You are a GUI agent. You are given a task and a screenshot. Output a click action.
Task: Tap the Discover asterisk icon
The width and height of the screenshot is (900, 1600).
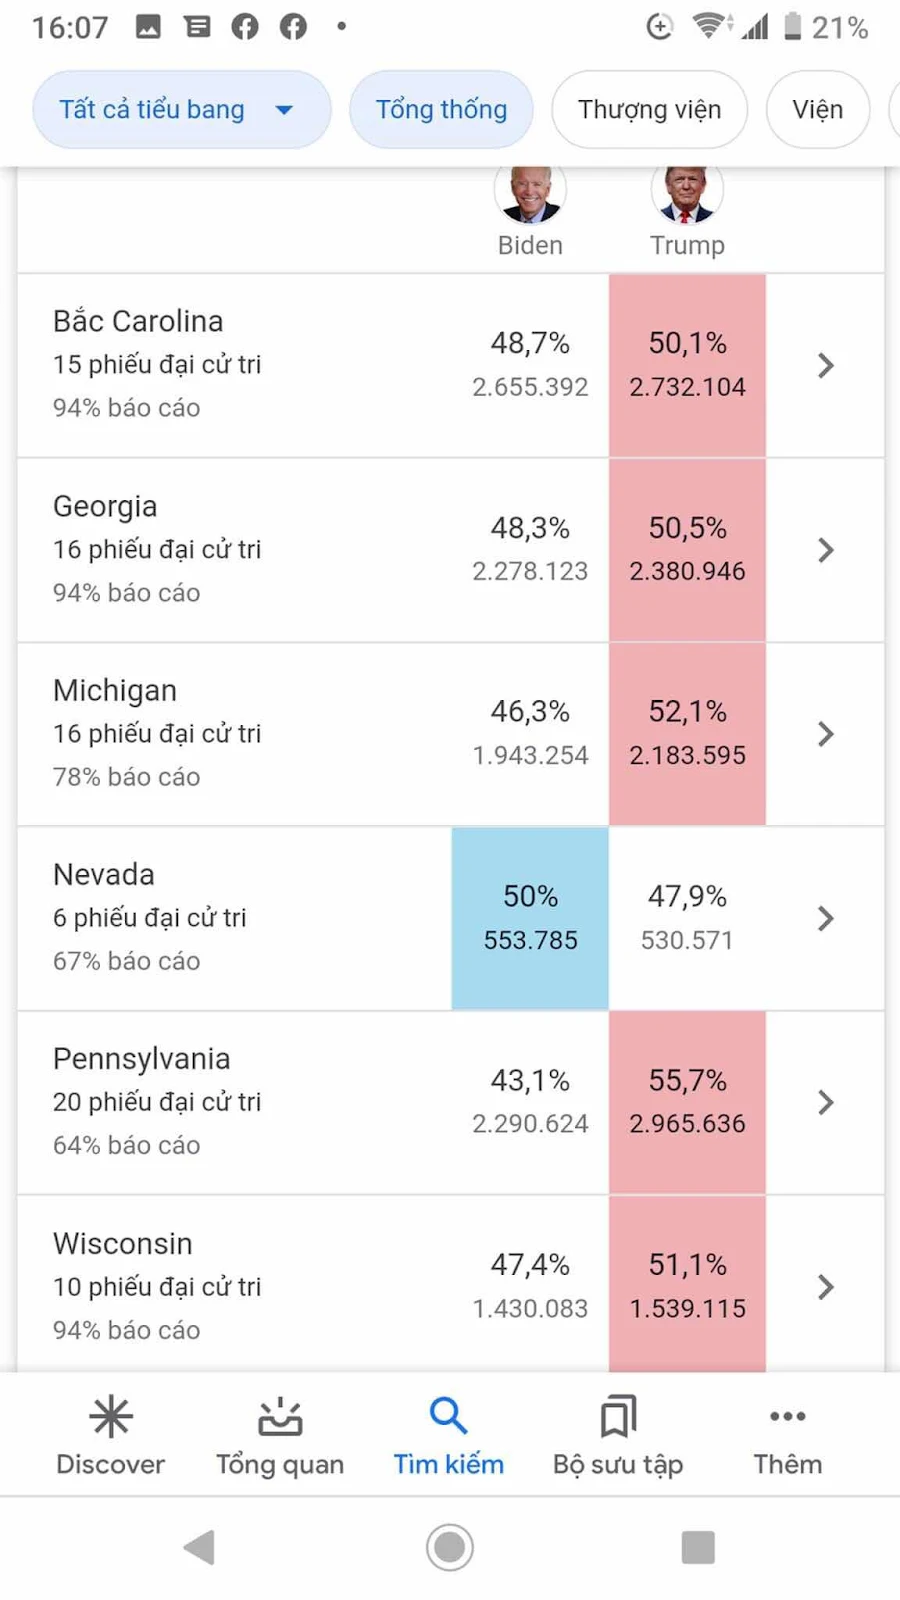click(110, 1417)
